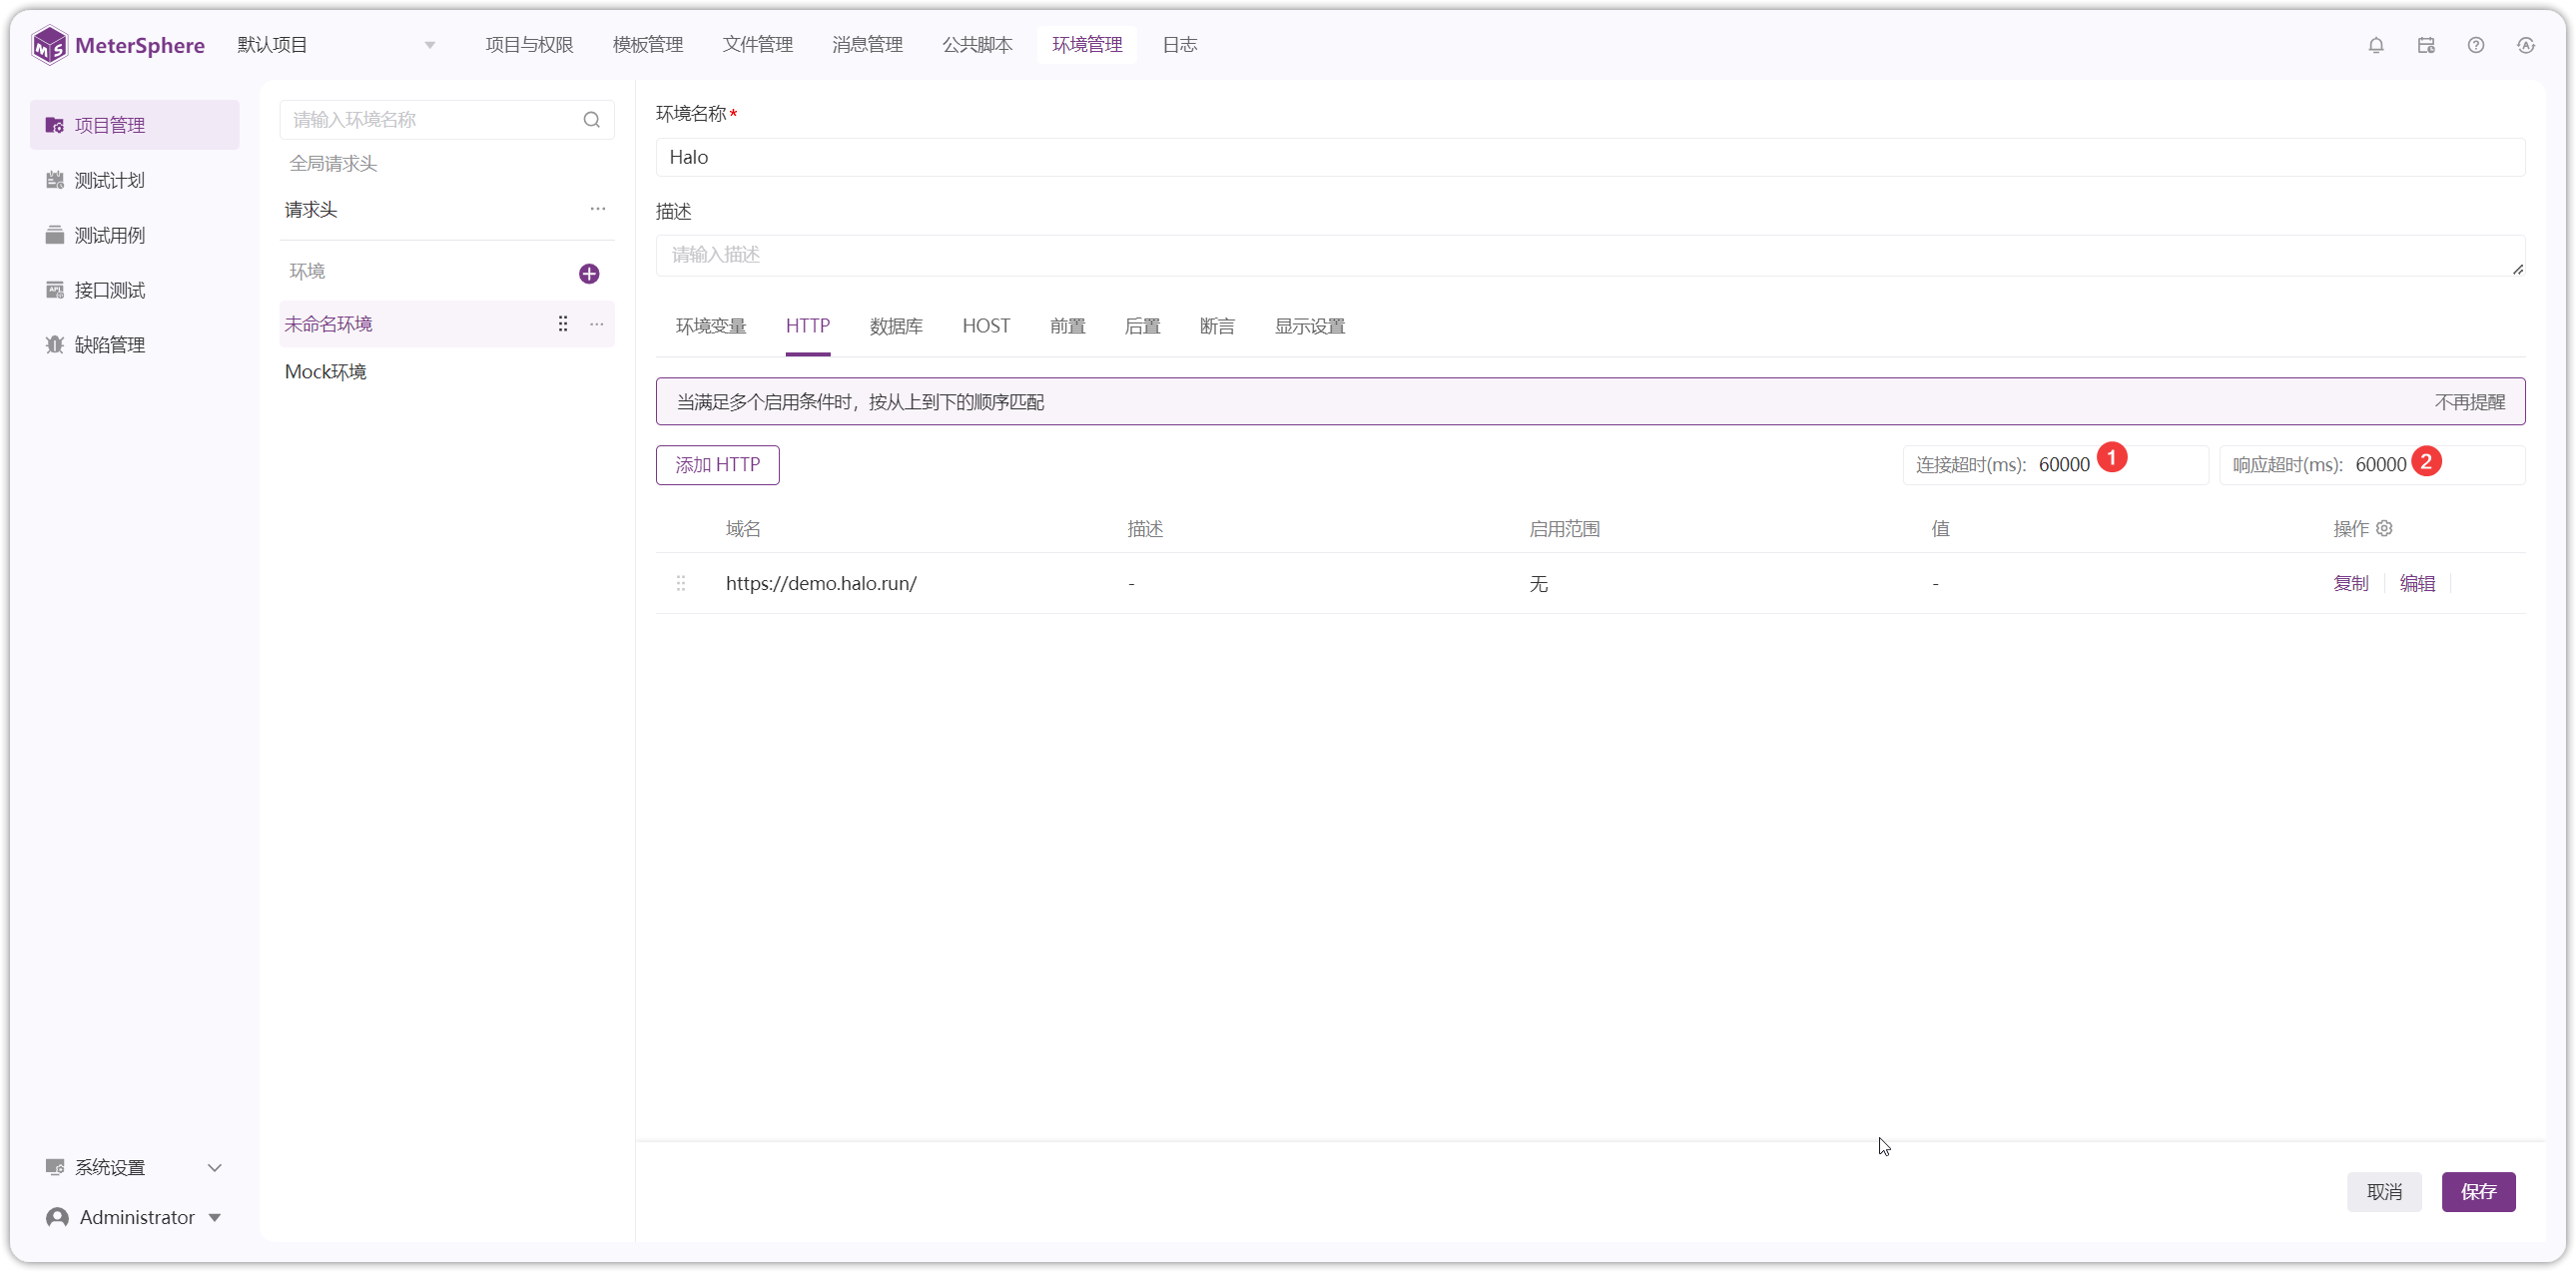The width and height of the screenshot is (2576, 1272).
Task: Click the 添加 HTTP button
Action: coord(718,465)
